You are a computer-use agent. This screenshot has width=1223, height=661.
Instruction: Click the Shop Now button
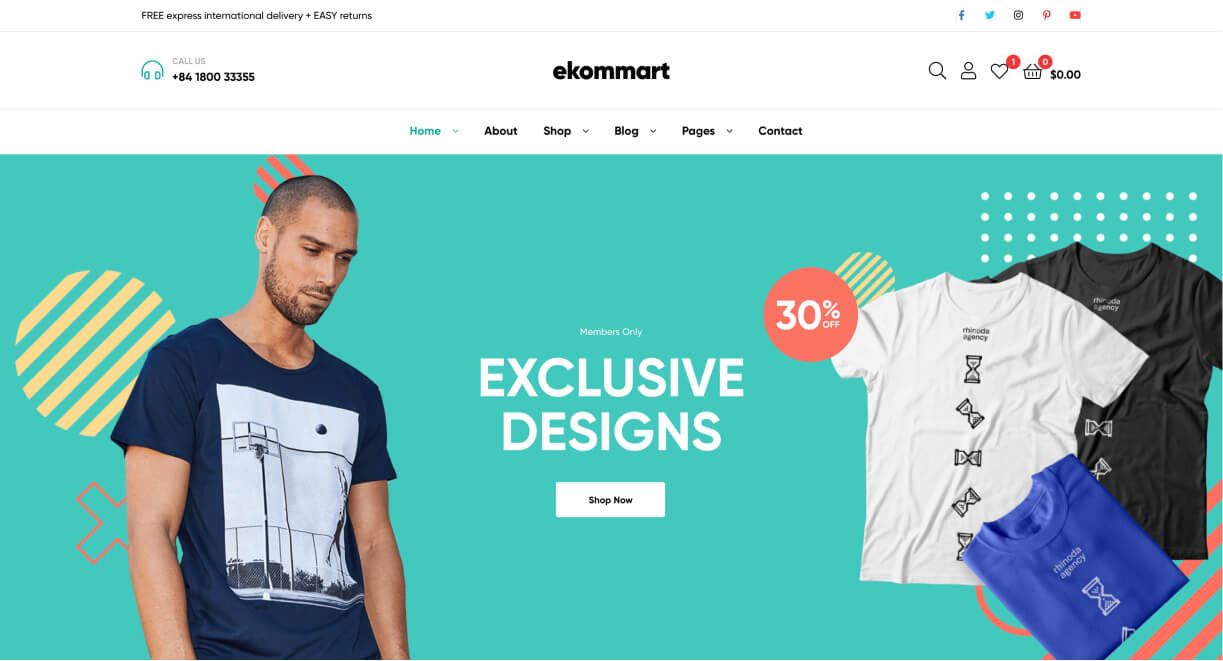tap(610, 500)
